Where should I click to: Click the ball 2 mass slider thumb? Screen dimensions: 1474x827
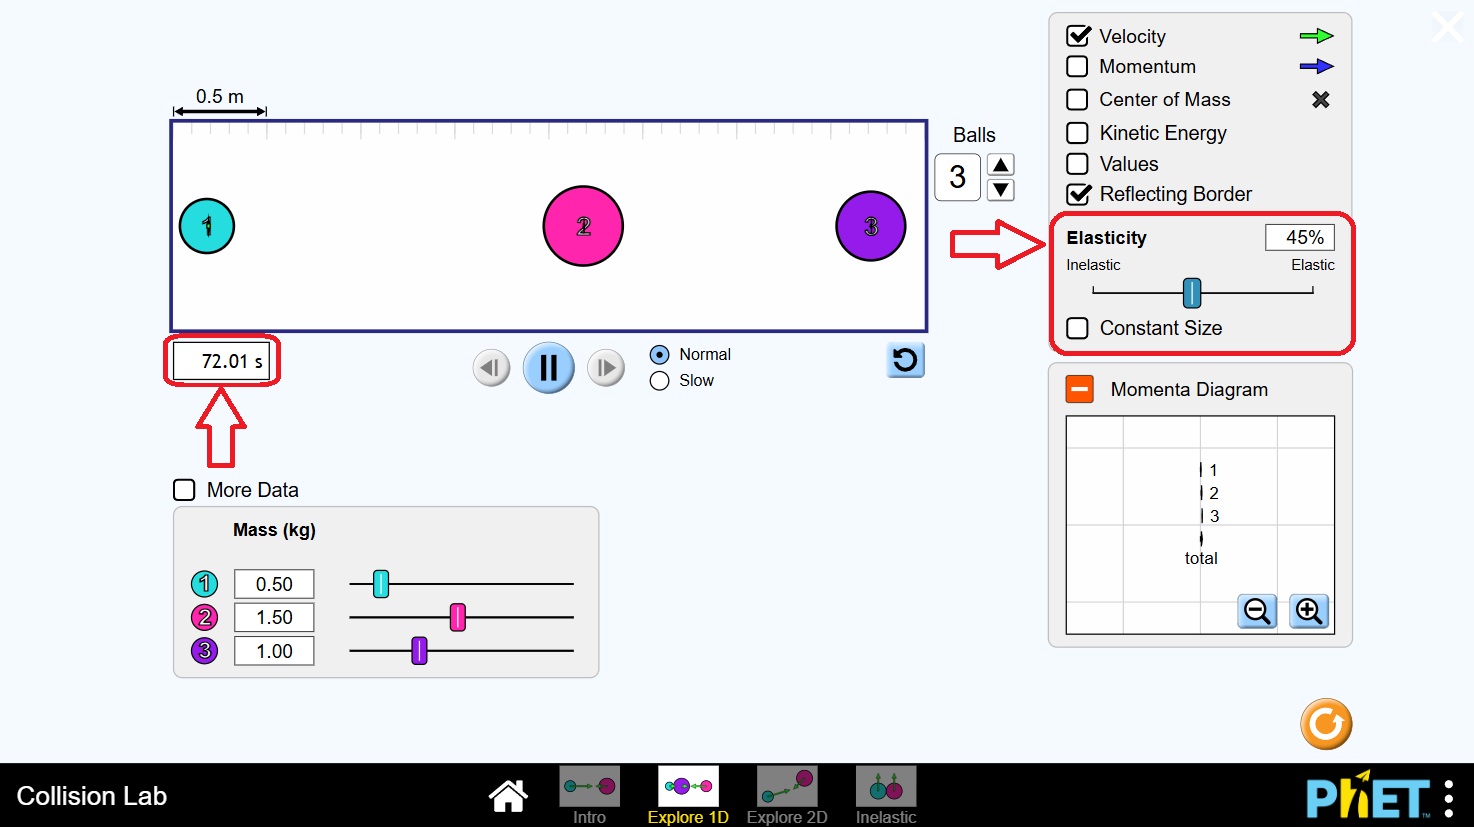[x=458, y=617]
